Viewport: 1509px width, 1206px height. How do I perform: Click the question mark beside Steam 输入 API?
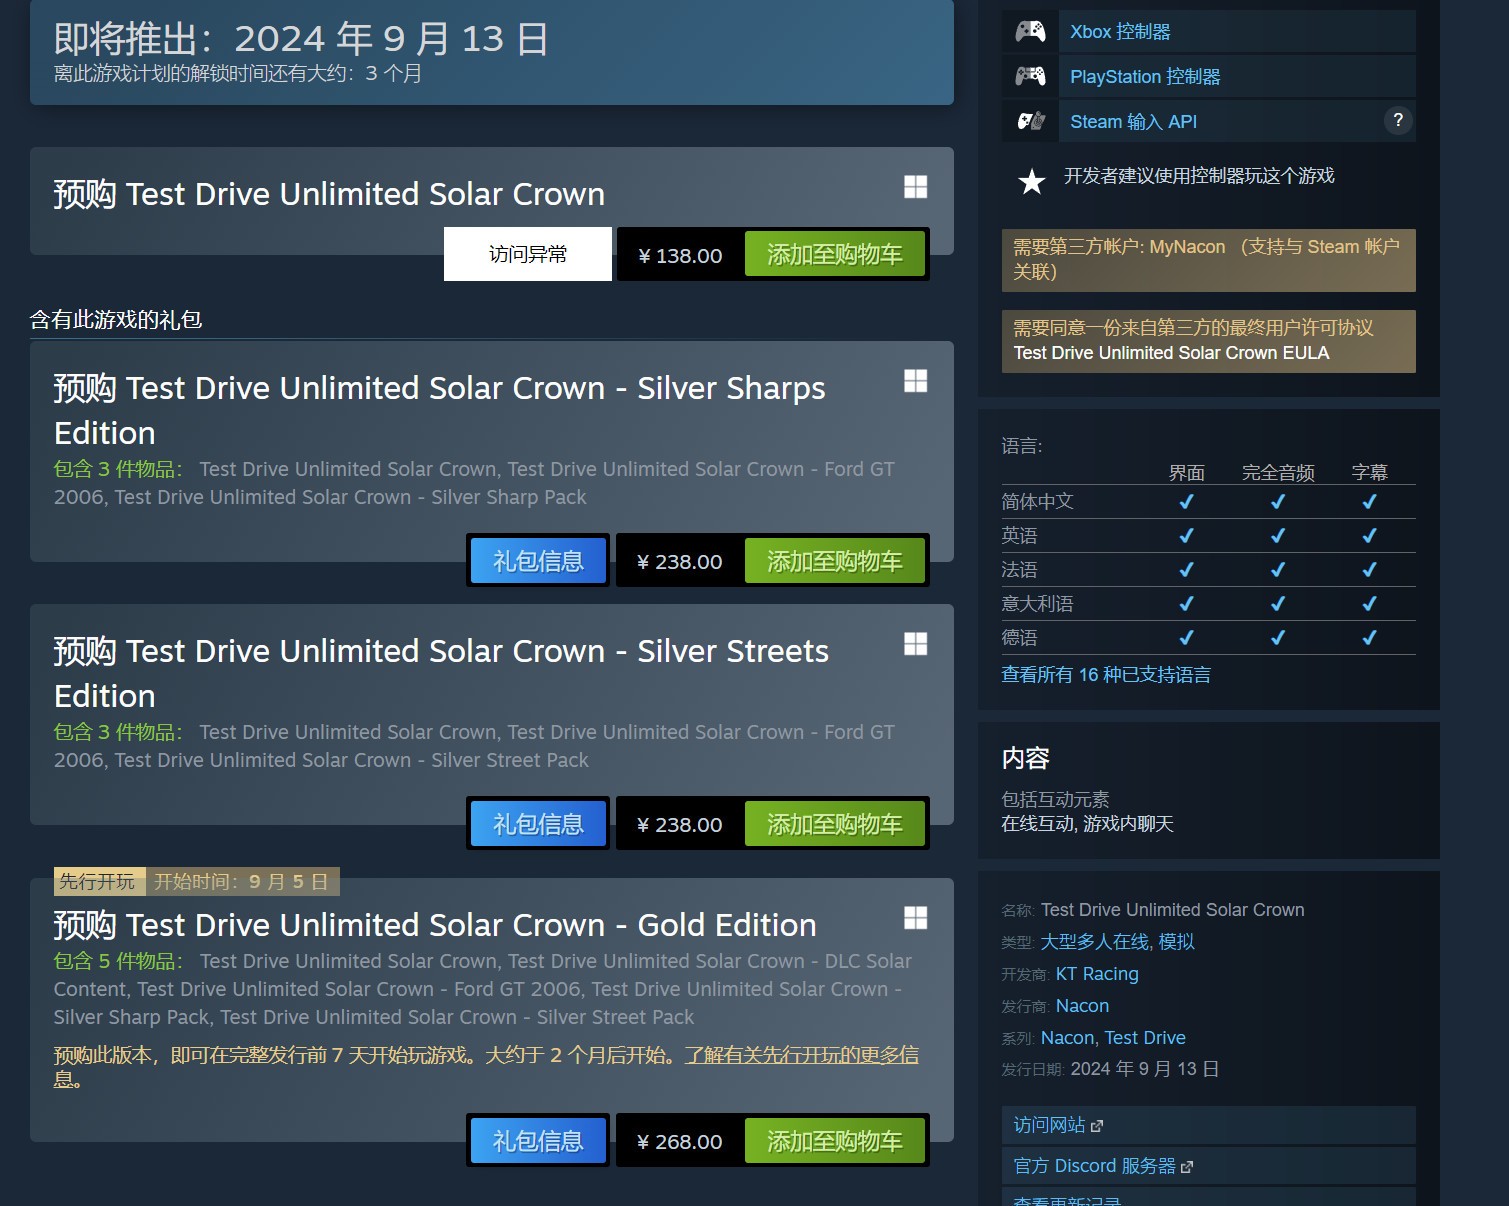(1398, 120)
